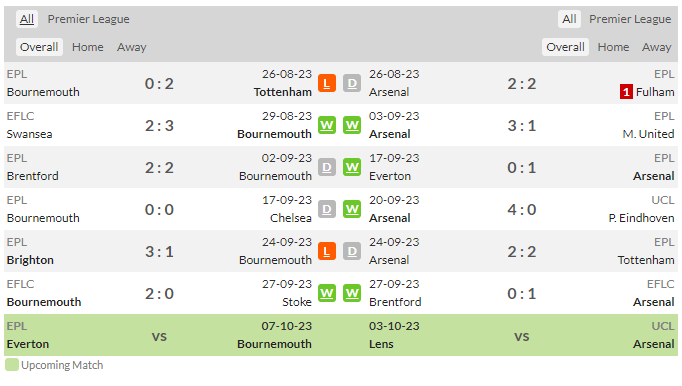Click the green W badge for Swansea-Bournemouth
Viewport: 682px width, 386px height.
pyautogui.click(x=327, y=125)
